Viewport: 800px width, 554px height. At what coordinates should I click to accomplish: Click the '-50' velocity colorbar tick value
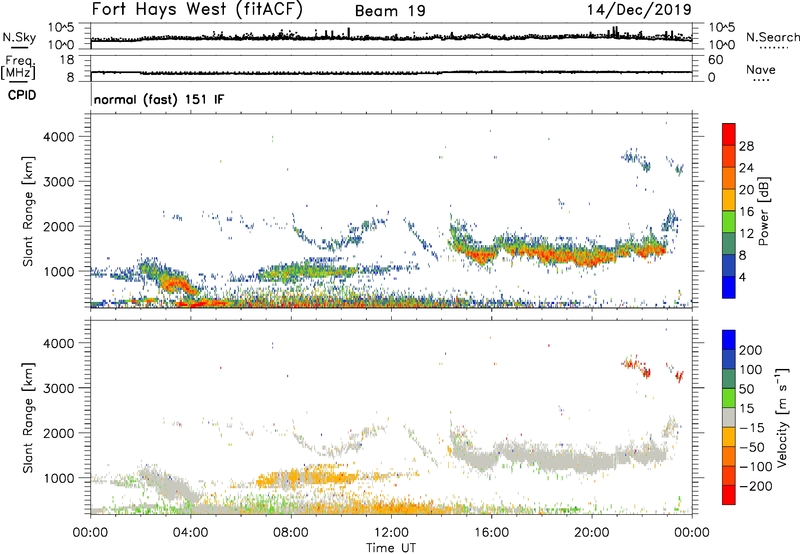(x=752, y=447)
